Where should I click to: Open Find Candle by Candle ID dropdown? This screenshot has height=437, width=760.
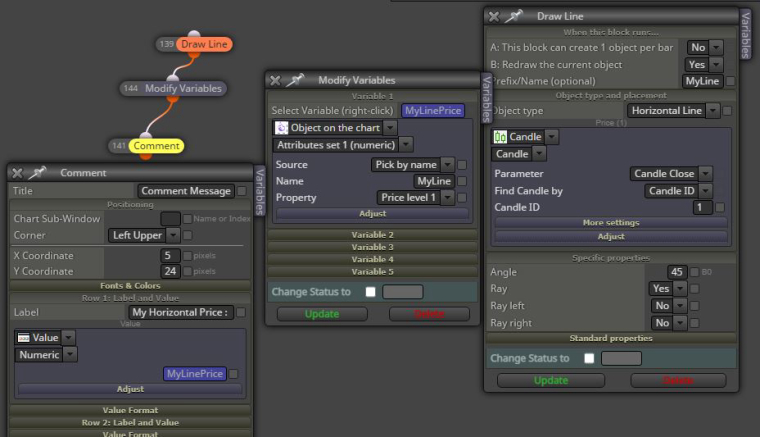pos(678,191)
